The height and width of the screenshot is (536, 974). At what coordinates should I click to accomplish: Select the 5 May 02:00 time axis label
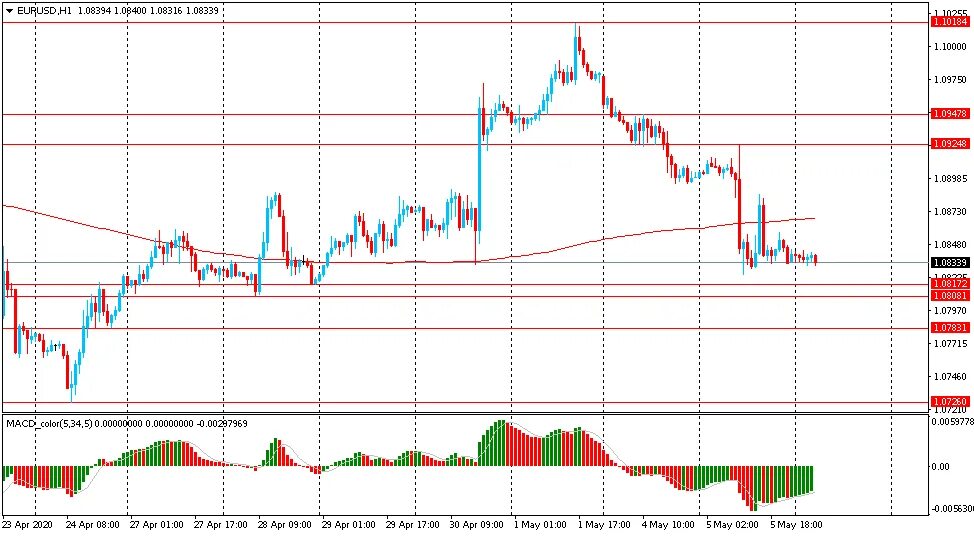pos(732,525)
